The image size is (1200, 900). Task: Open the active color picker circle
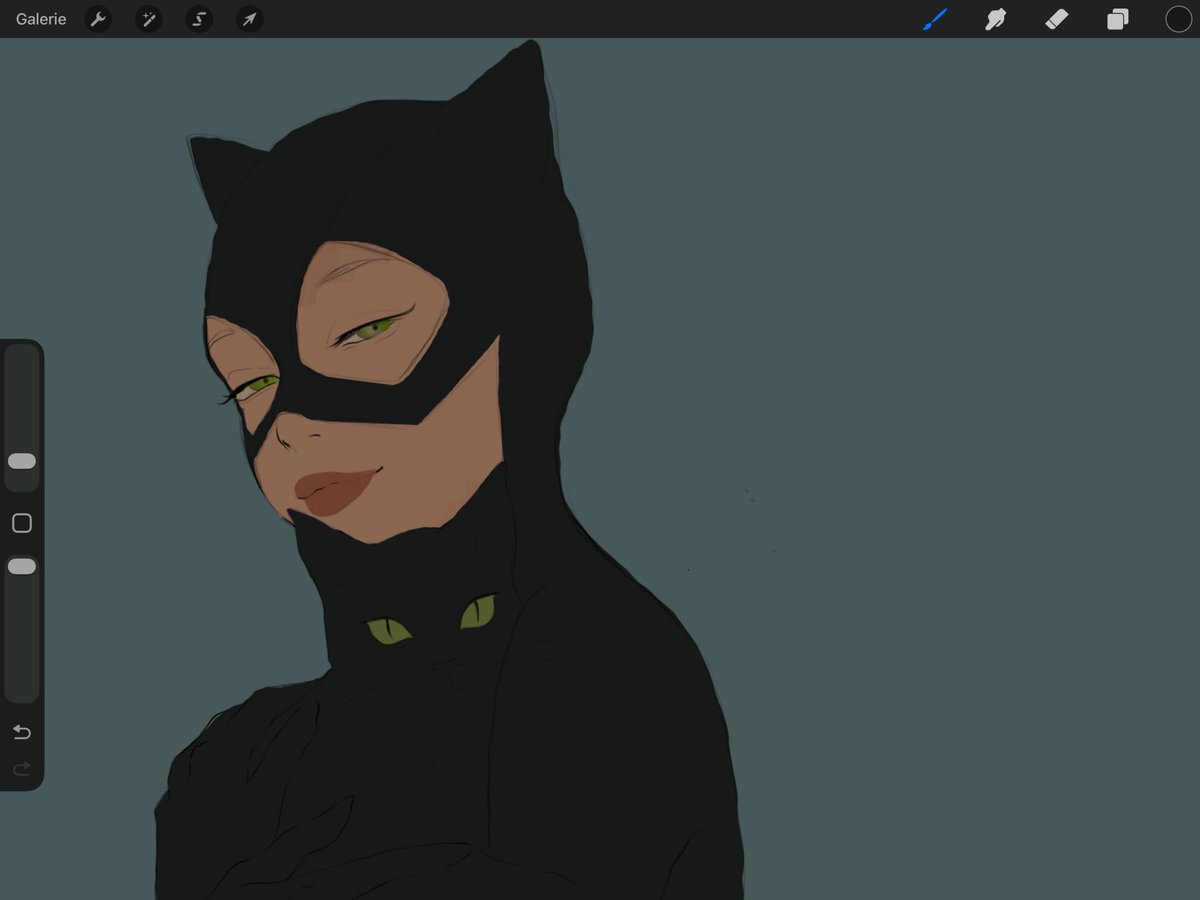coord(1178,19)
